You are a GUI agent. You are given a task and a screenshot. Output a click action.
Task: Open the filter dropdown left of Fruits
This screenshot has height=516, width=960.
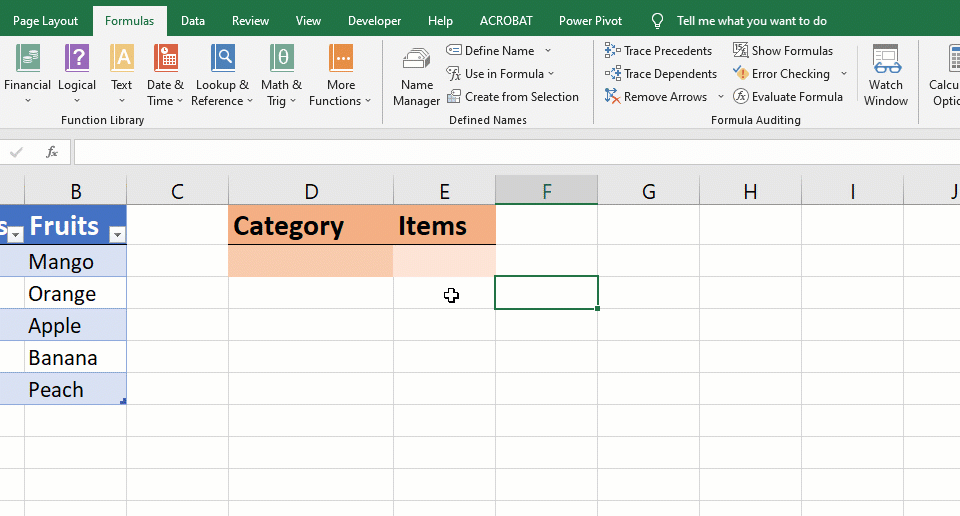[x=15, y=234]
